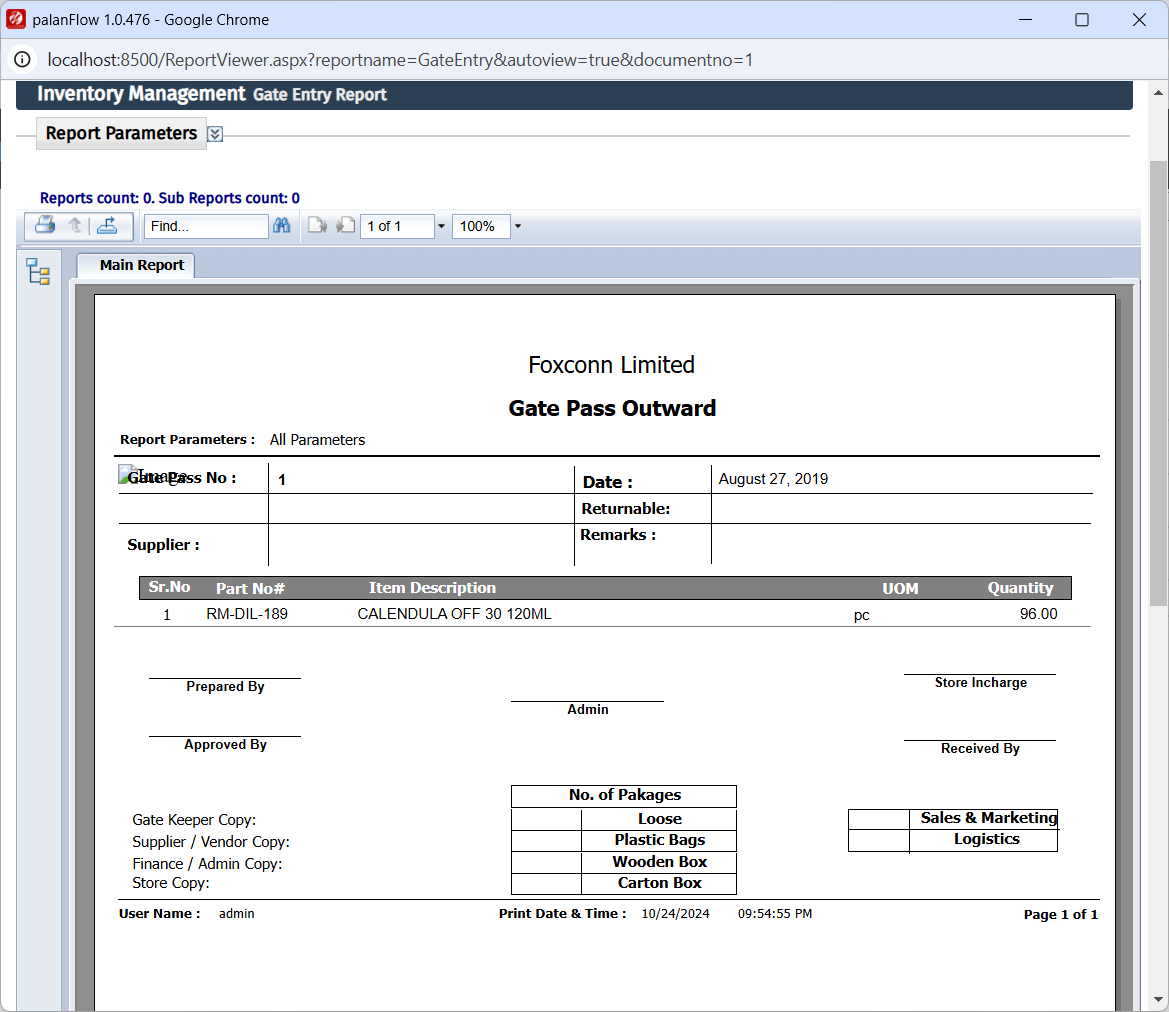Screen dimensions: 1169x1012
Task: Click the All Parameters value
Action: (318, 440)
